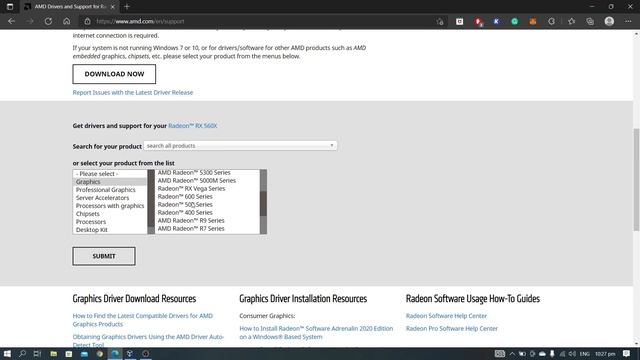This screenshot has width=640, height=360.
Task: Open the Radeon RX 560X link
Action: tap(193, 126)
